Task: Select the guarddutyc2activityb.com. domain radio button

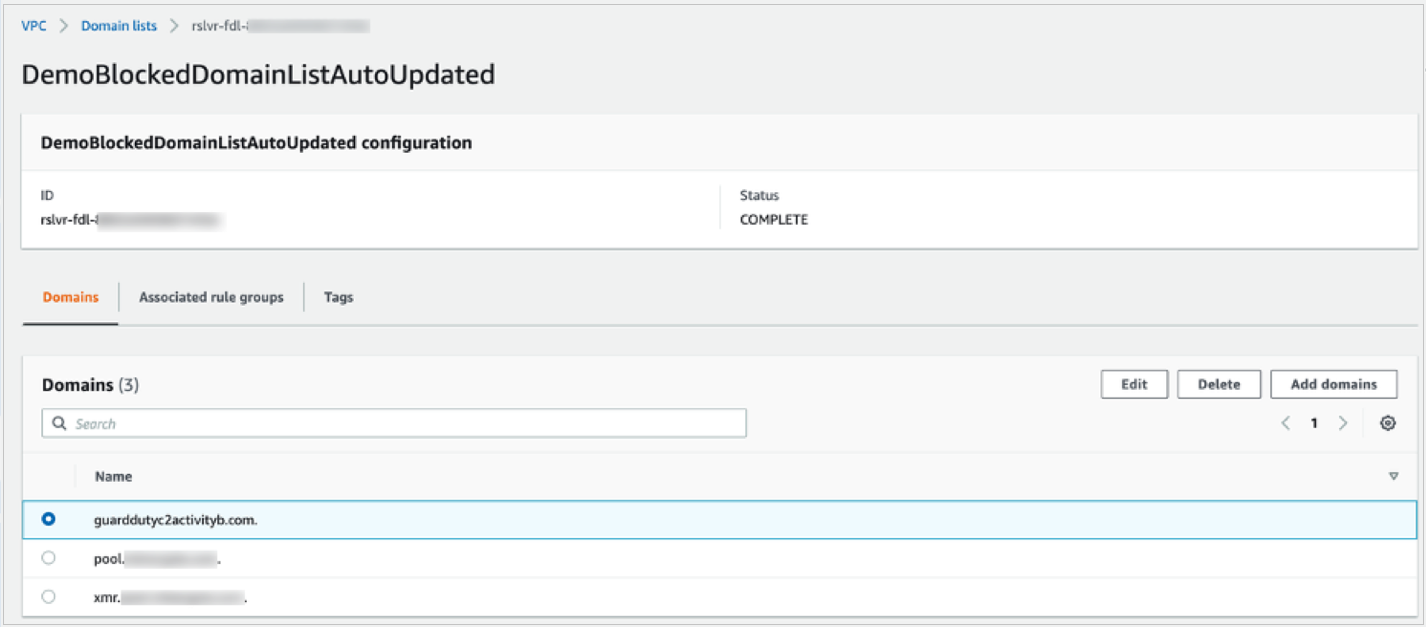Action: click(x=48, y=519)
